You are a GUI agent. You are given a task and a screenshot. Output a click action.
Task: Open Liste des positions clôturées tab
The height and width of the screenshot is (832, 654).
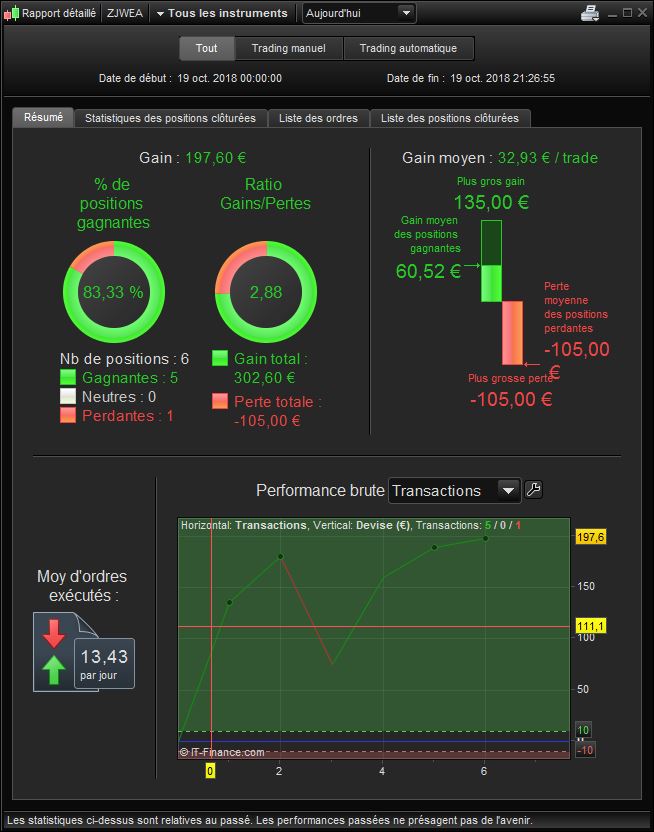pyautogui.click(x=450, y=118)
